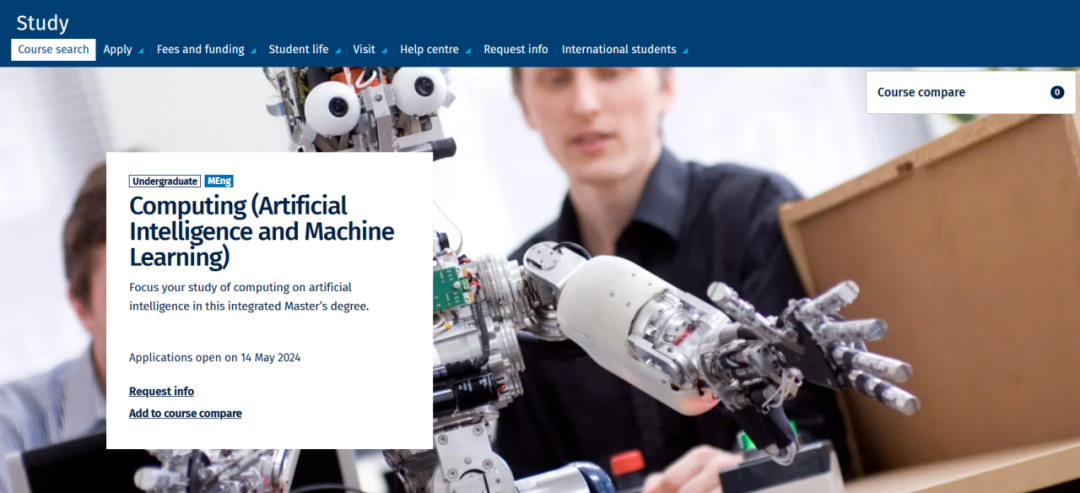Click the Applications open date text
Screen dimensions: 1080x493
(x=215, y=357)
